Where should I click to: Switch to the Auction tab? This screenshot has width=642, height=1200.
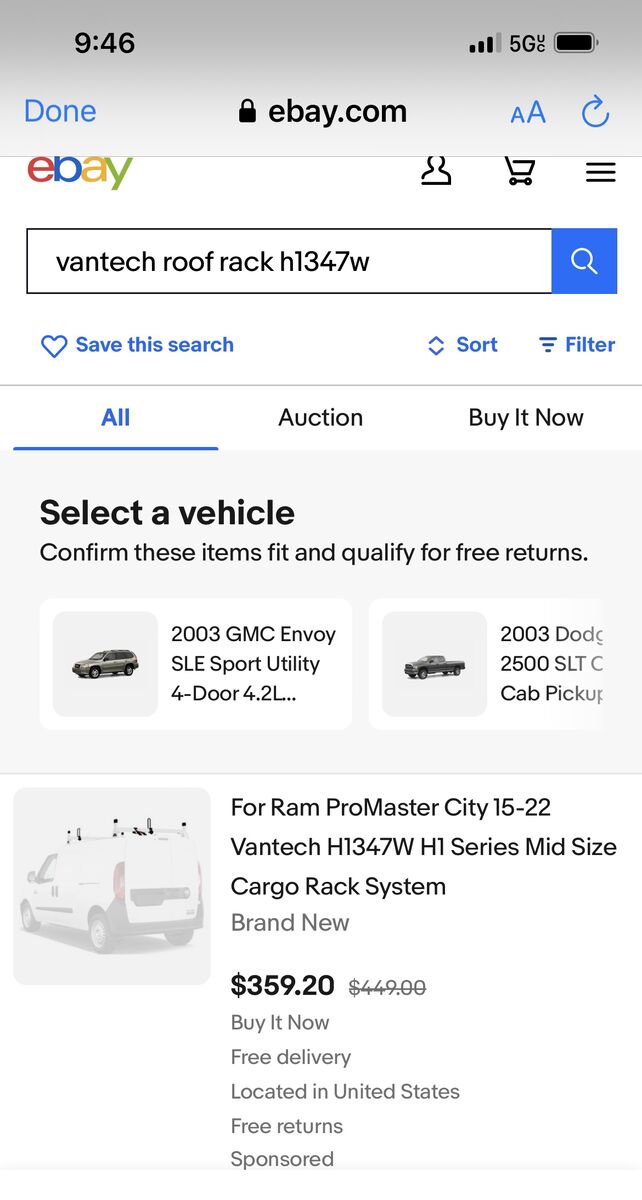320,418
